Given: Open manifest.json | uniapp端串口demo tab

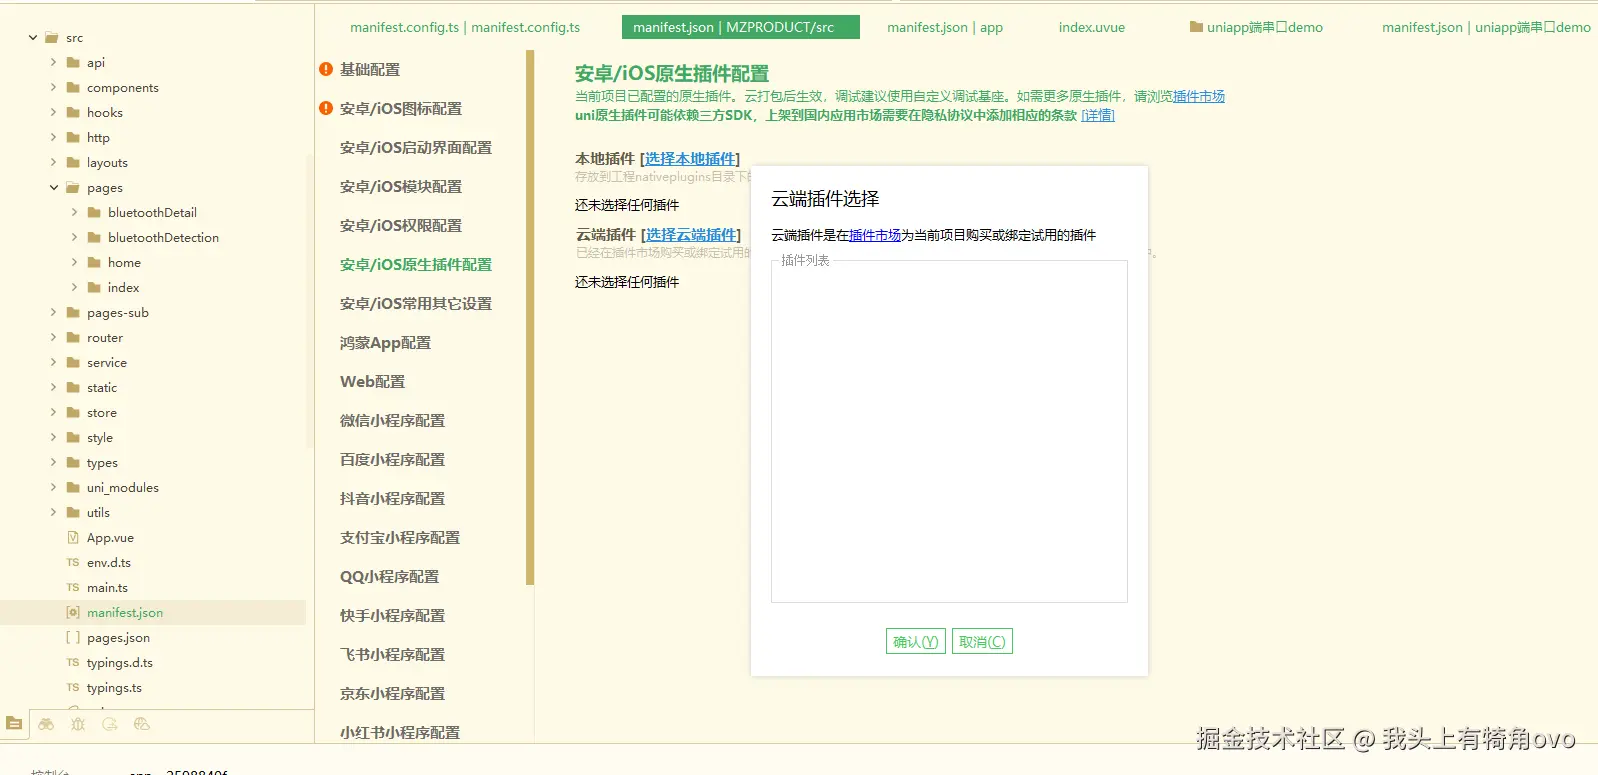Looking at the screenshot, I should (1486, 27).
